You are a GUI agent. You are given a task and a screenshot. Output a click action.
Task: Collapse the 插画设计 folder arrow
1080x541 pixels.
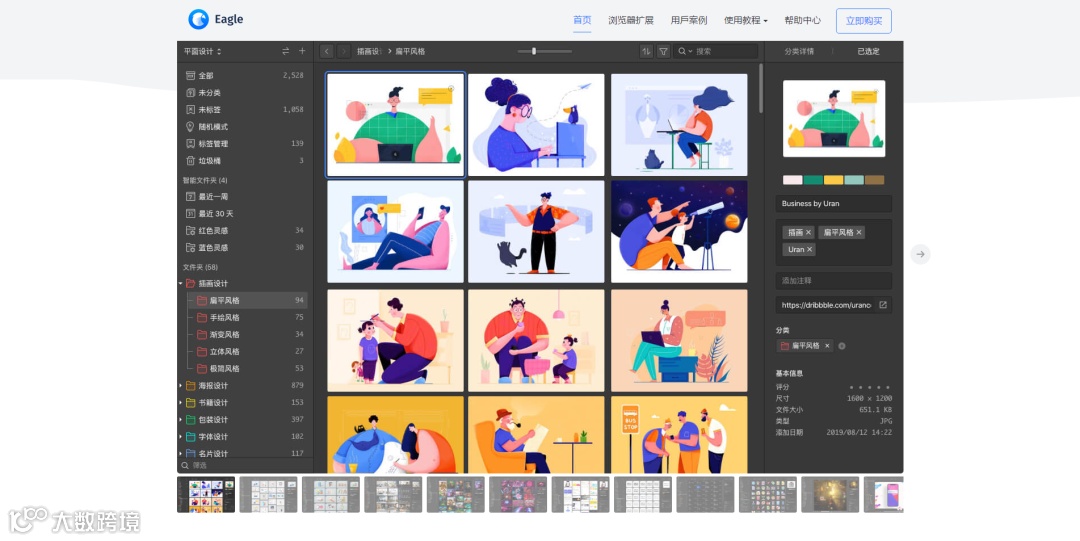coord(181,283)
